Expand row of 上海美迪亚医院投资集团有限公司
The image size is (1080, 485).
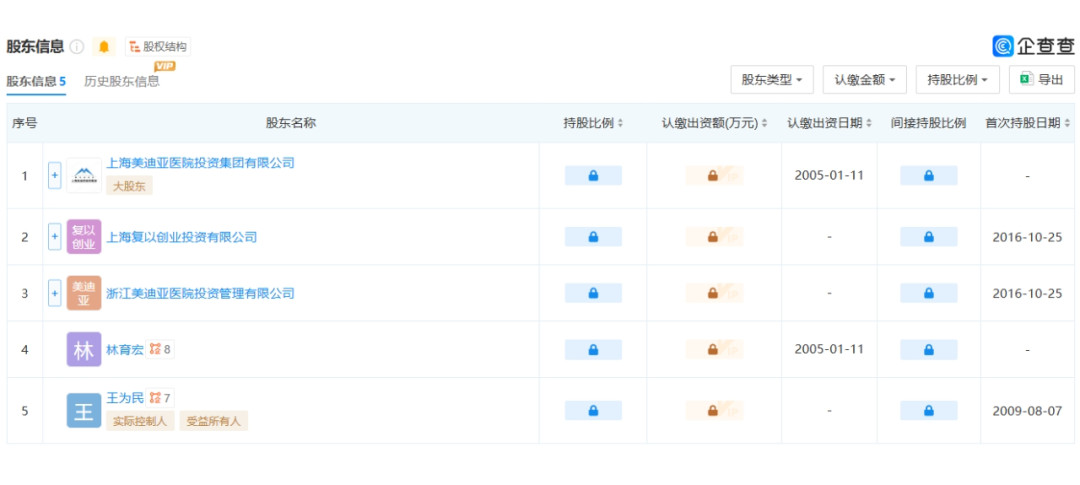[54, 176]
